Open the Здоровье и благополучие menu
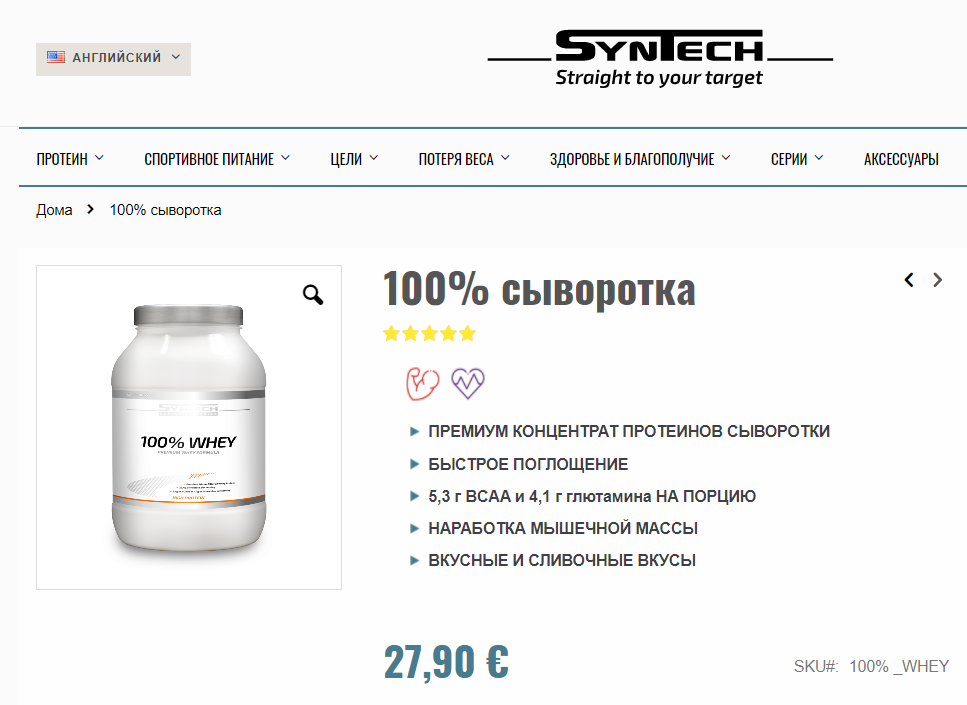The image size is (967, 705). pos(640,159)
